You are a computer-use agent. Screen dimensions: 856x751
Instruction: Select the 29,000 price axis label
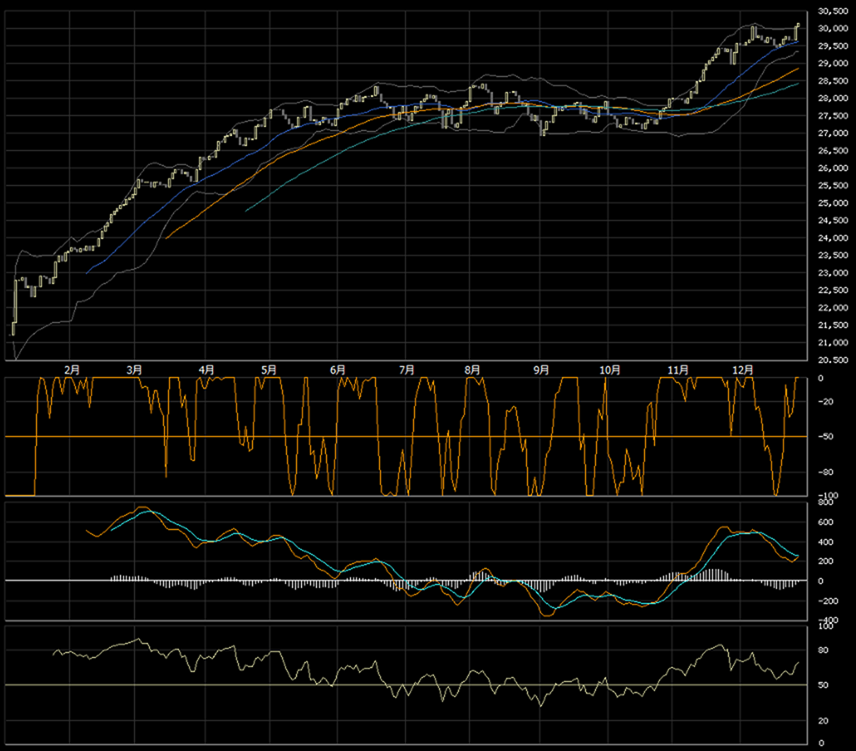point(833,63)
